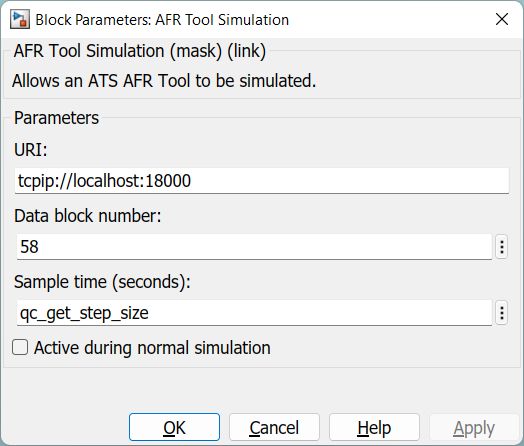This screenshot has height=446, width=524.
Task: Click the 'Parameters' group heading
Action: (56, 118)
